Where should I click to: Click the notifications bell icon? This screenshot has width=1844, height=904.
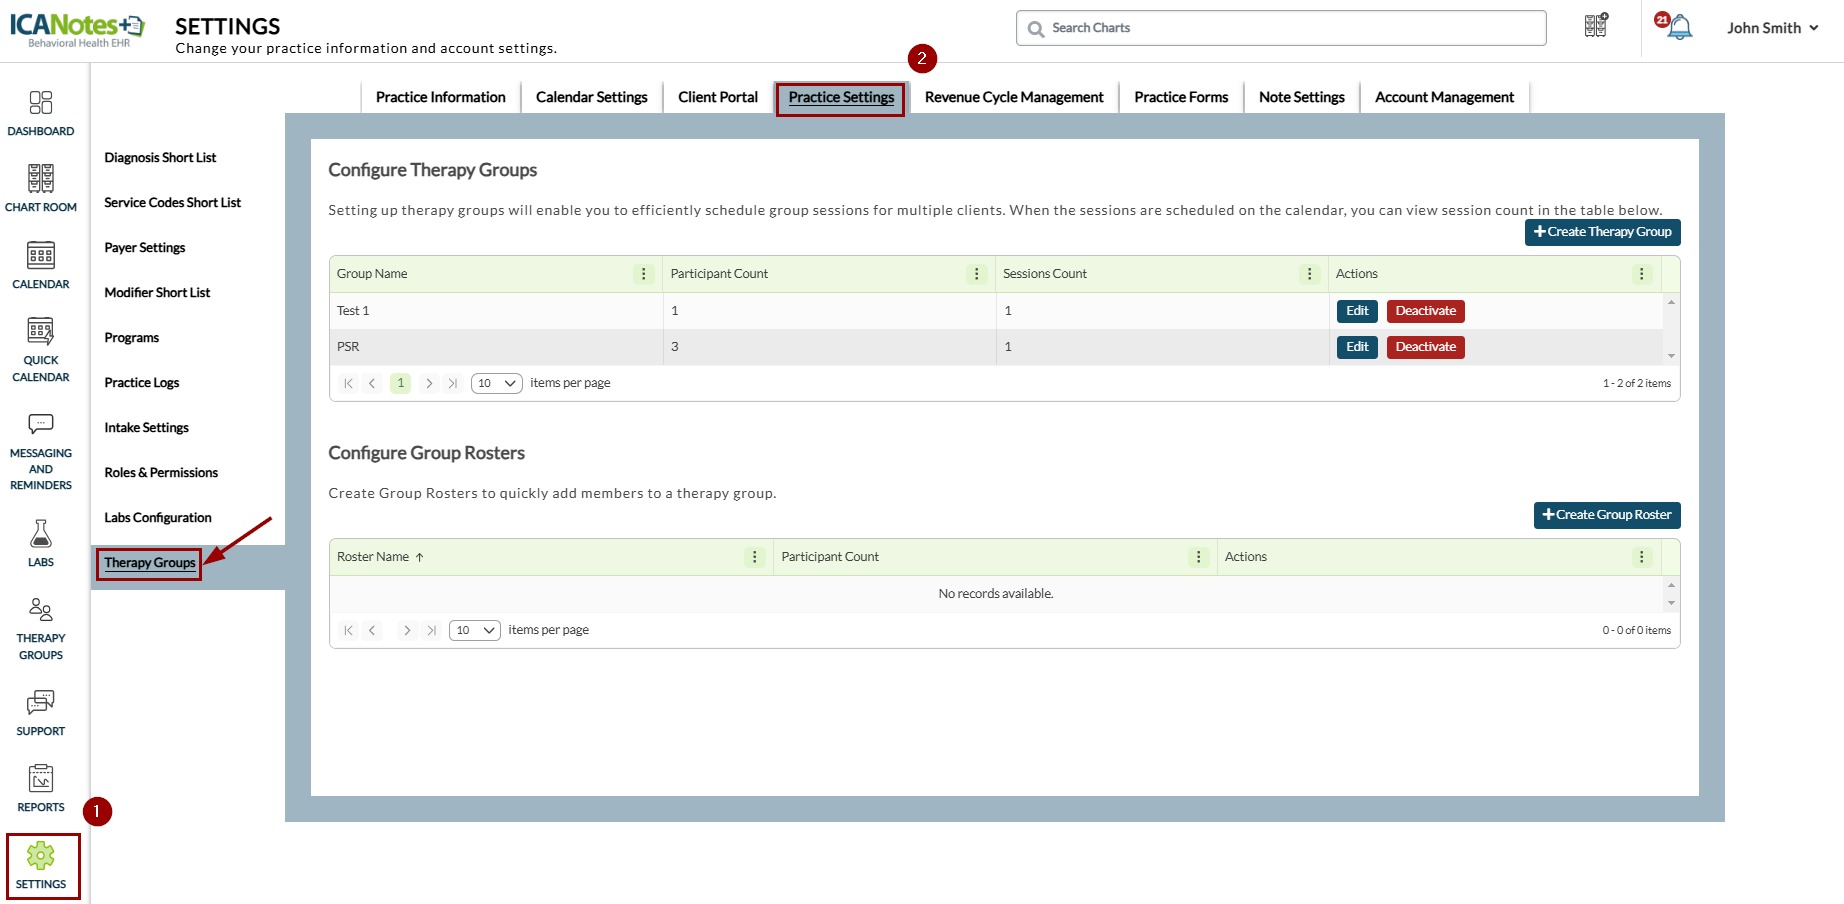coord(1680,27)
